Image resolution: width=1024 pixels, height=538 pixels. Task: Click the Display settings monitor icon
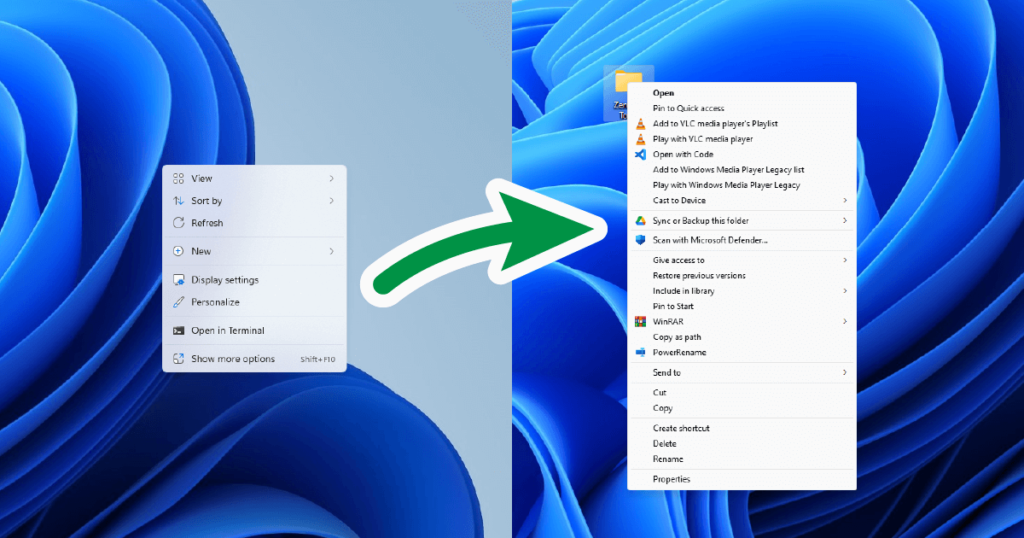click(x=178, y=279)
